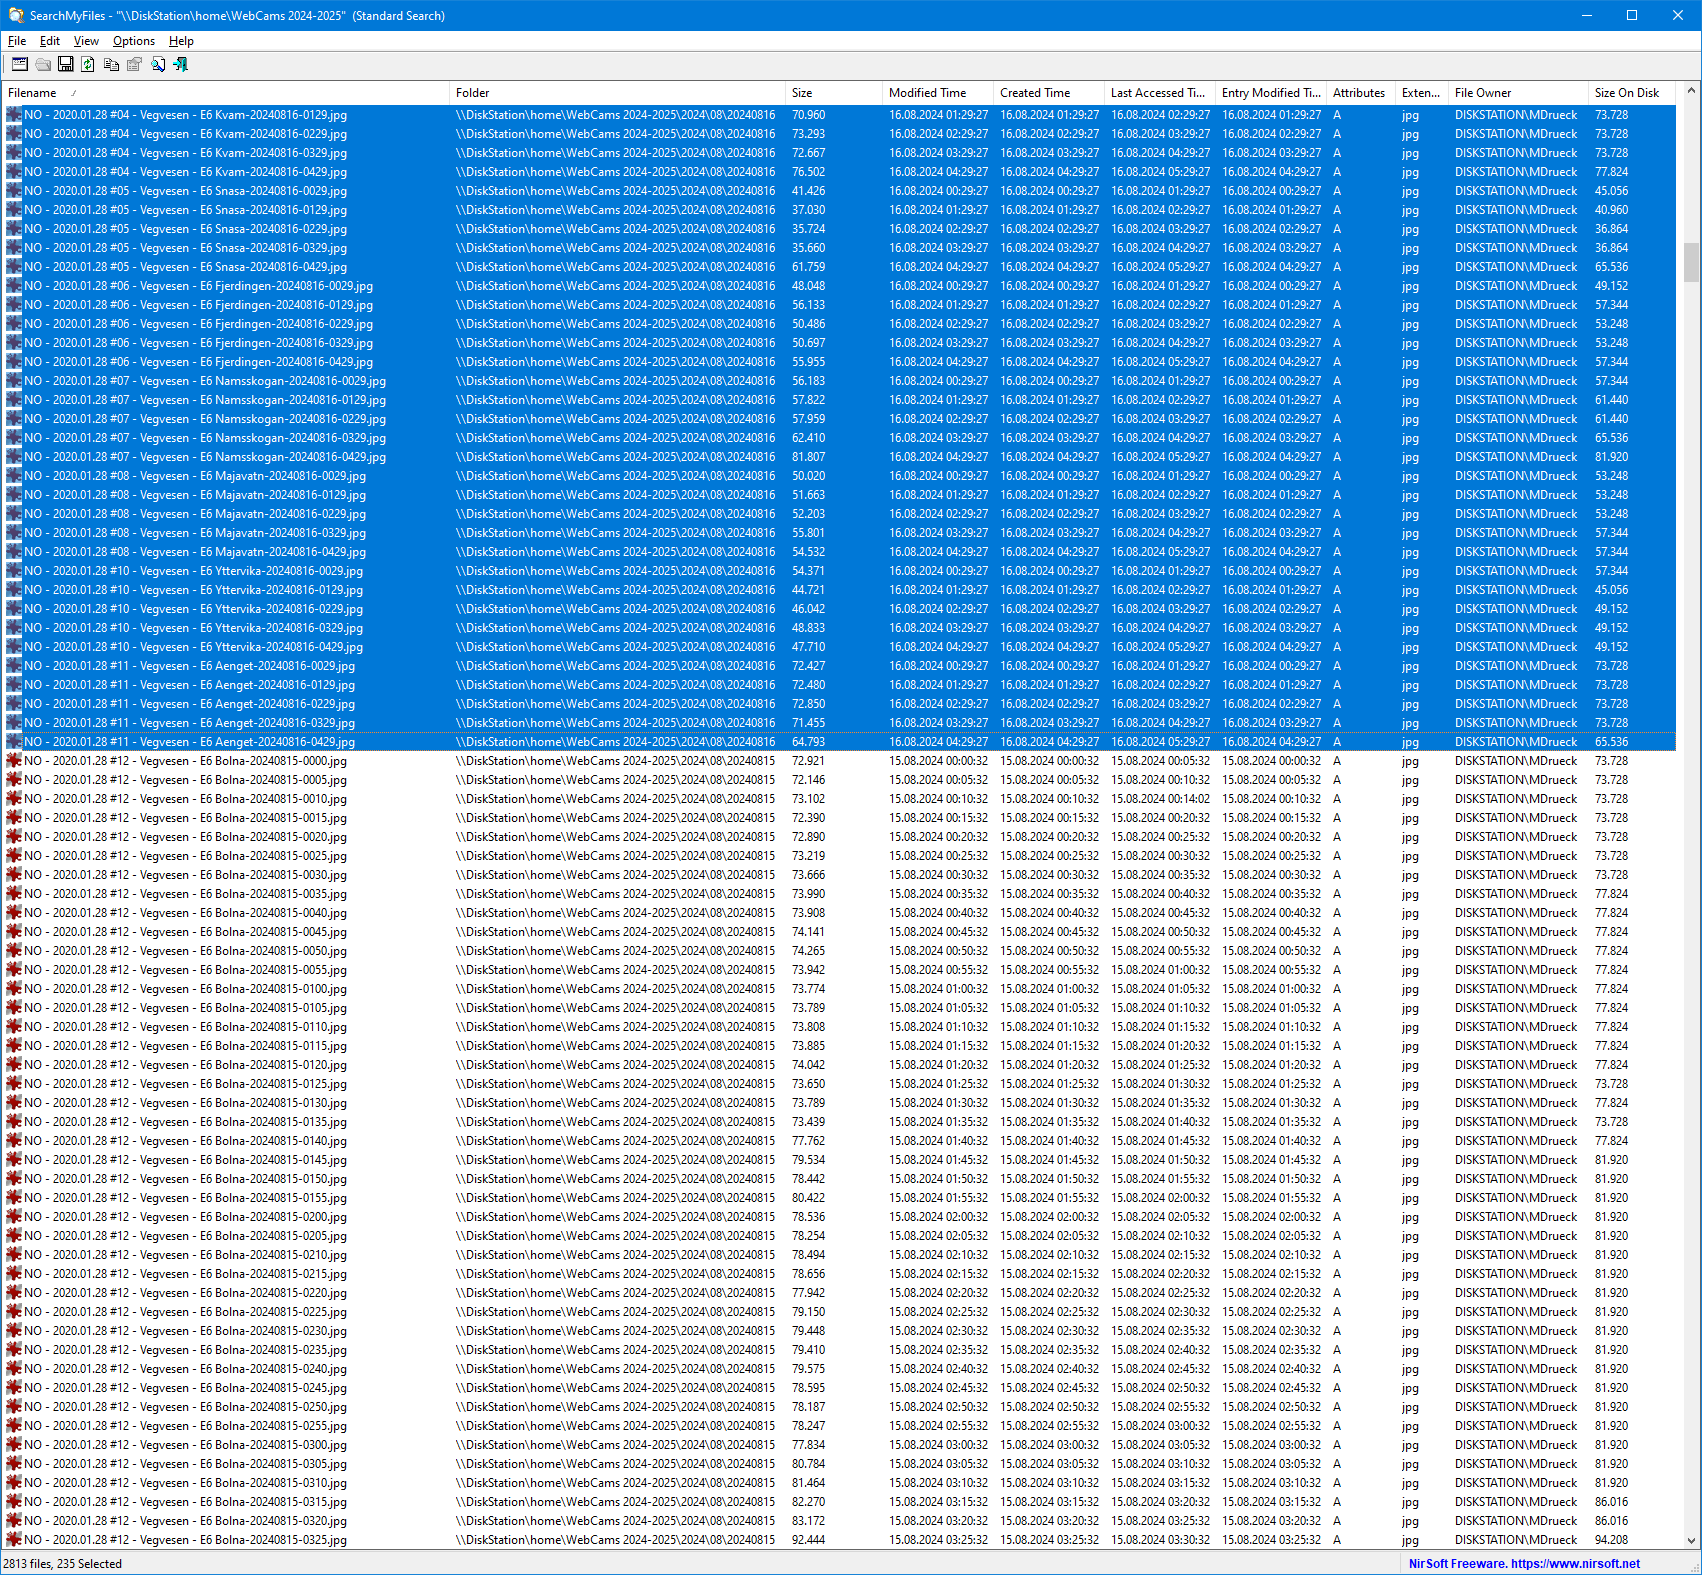Click the magnifying glass find icon
Screen dimensions: 1702x1575
tap(158, 64)
